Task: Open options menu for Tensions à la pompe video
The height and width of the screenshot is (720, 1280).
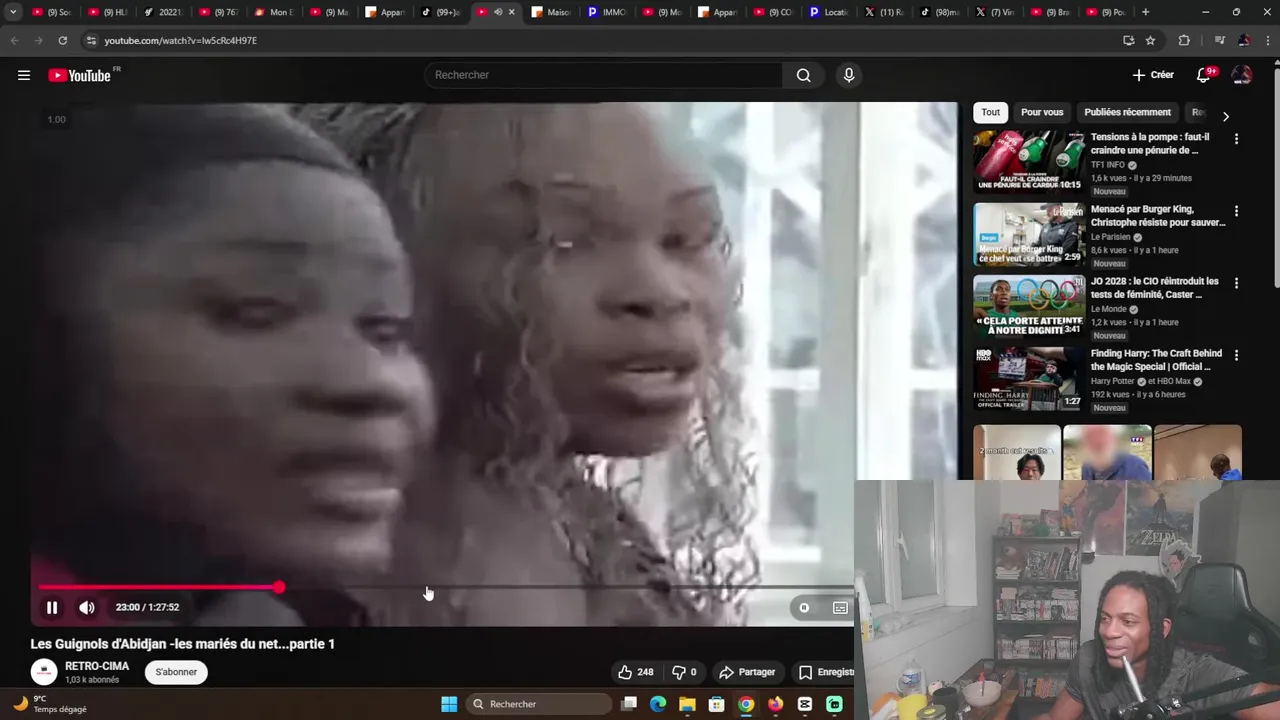Action: (x=1236, y=139)
